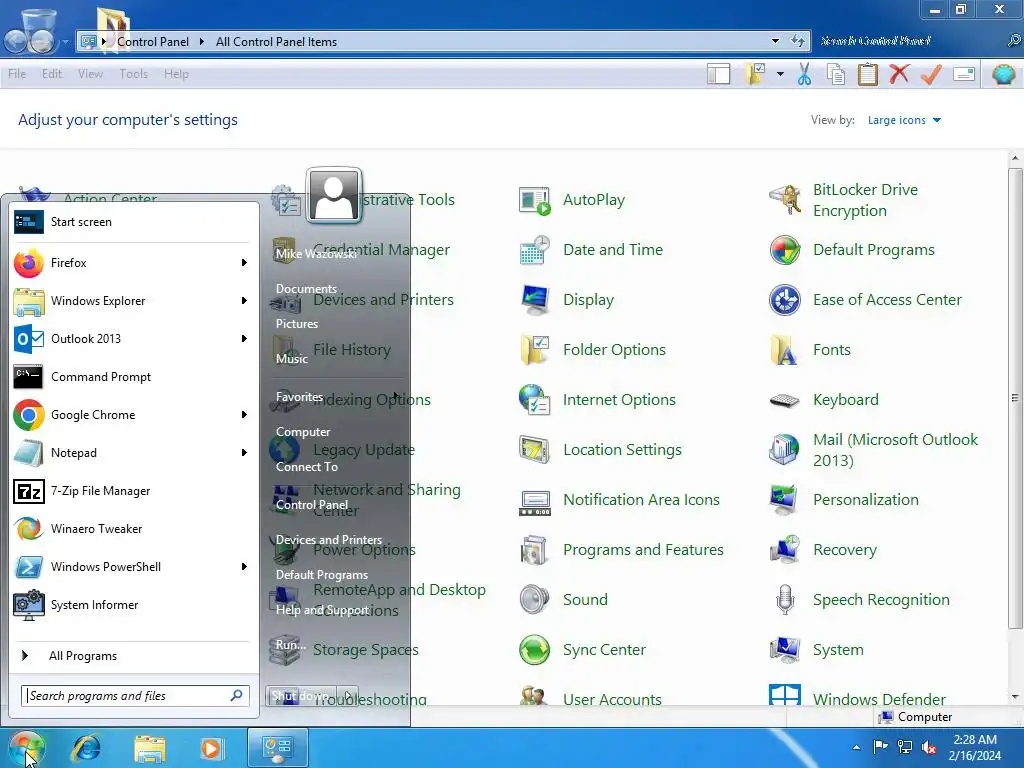This screenshot has width=1024, height=768.
Task: Launch Winaero Tweaker
Action: (x=131, y=528)
